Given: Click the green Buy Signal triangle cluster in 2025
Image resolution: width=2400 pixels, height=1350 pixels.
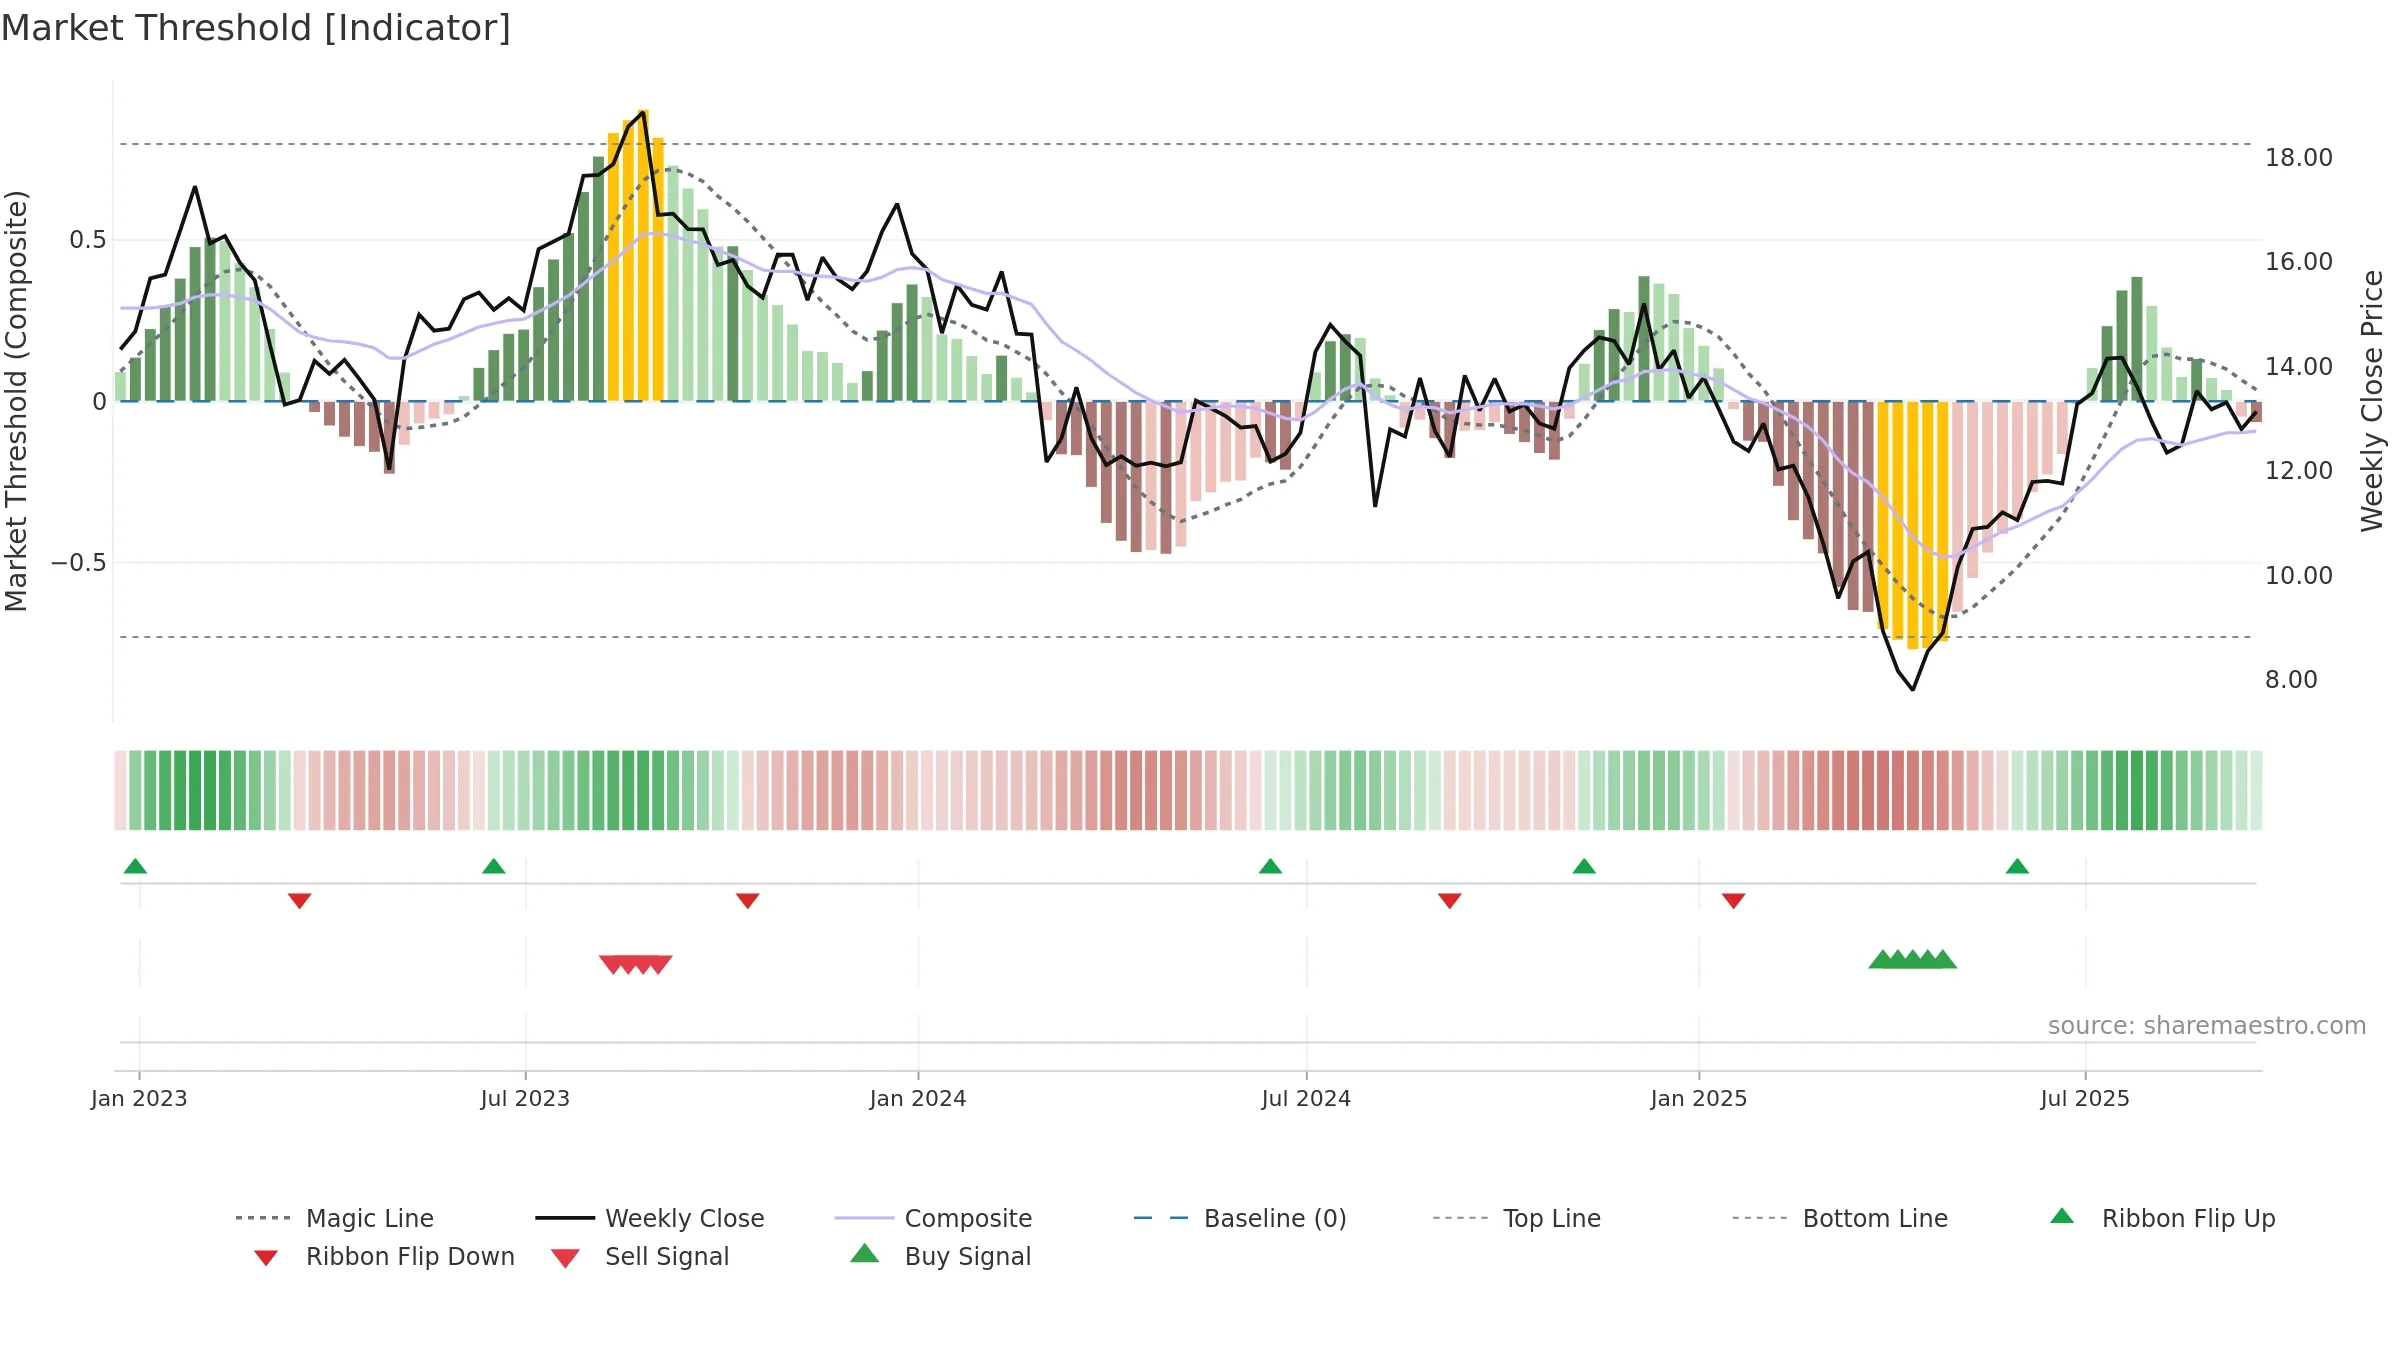Looking at the screenshot, I should pyautogui.click(x=1913, y=959).
